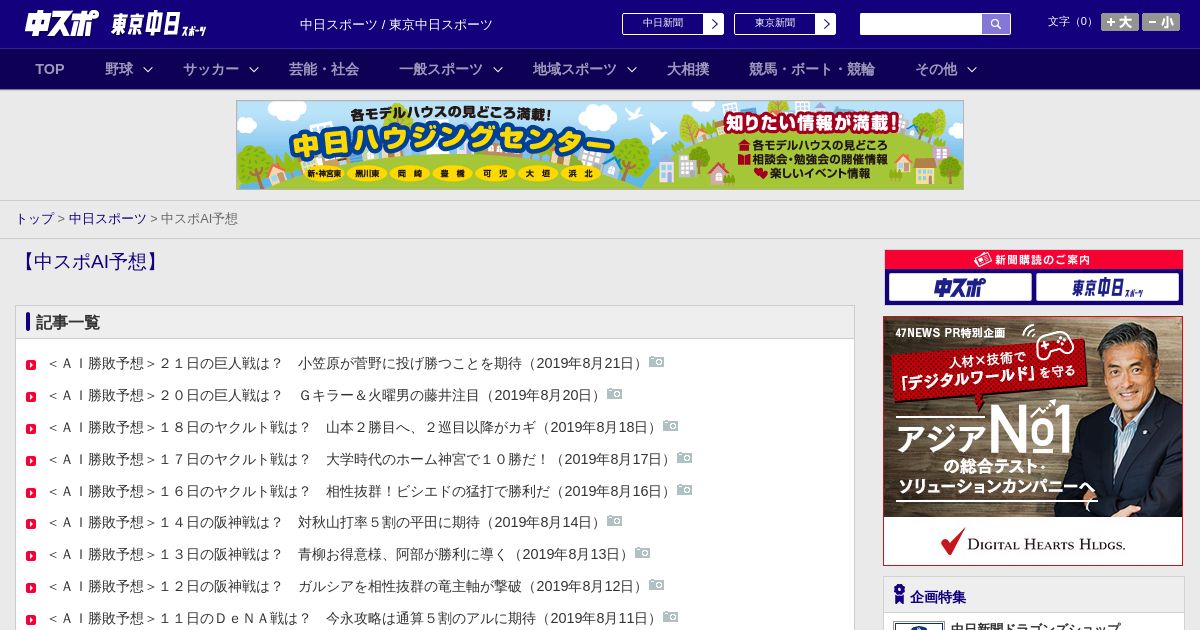Viewport: 1200px width, 630px height.
Task: Click camera icon beside August 20 article
Action: pos(615,394)
